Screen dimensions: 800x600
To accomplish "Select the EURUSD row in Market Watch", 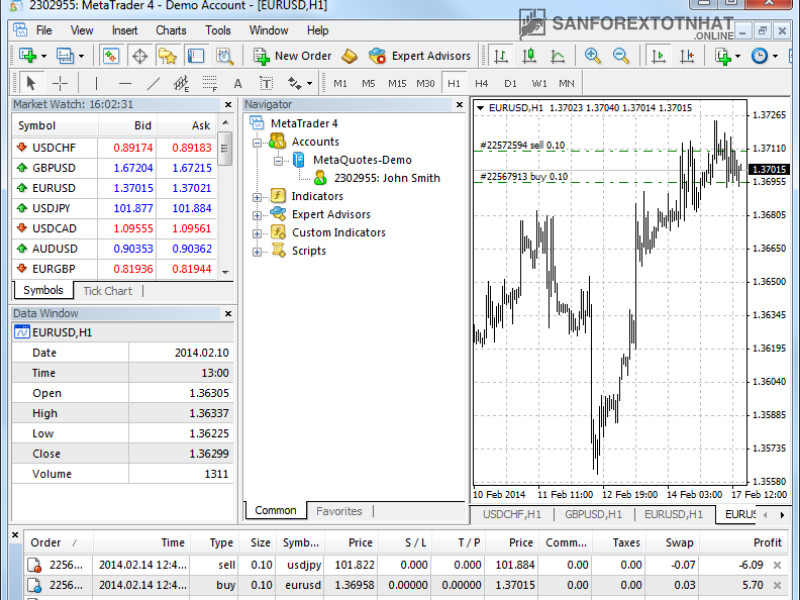I will coord(115,188).
